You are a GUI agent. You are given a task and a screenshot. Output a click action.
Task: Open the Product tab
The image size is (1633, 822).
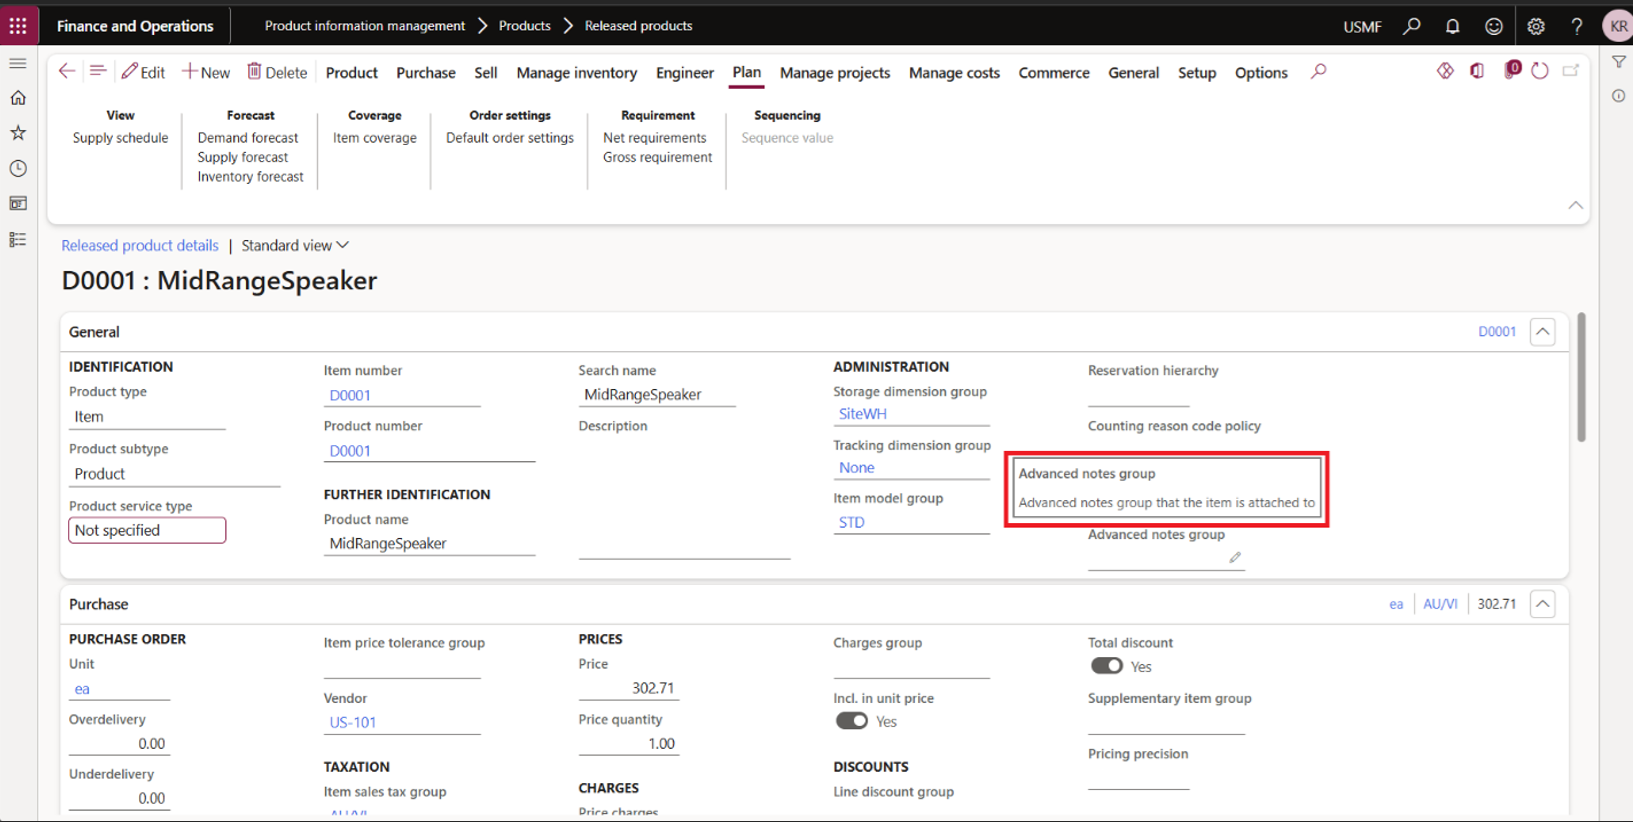[x=352, y=73]
